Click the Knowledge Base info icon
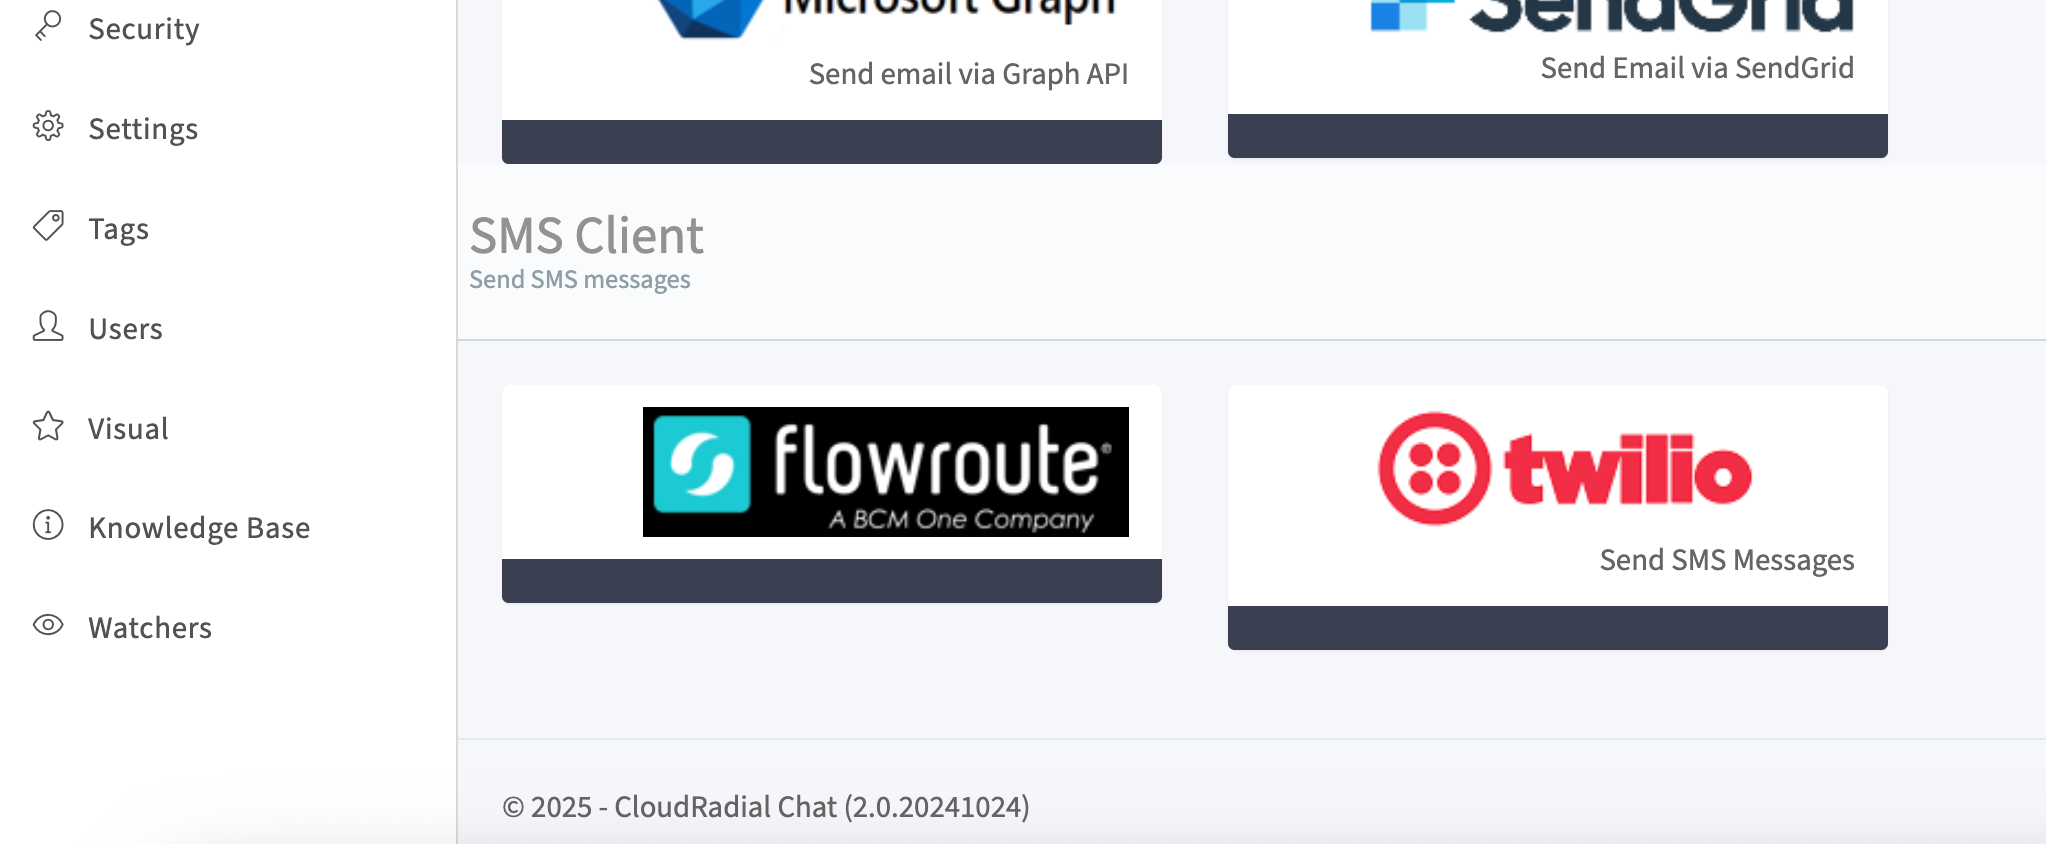 [48, 525]
